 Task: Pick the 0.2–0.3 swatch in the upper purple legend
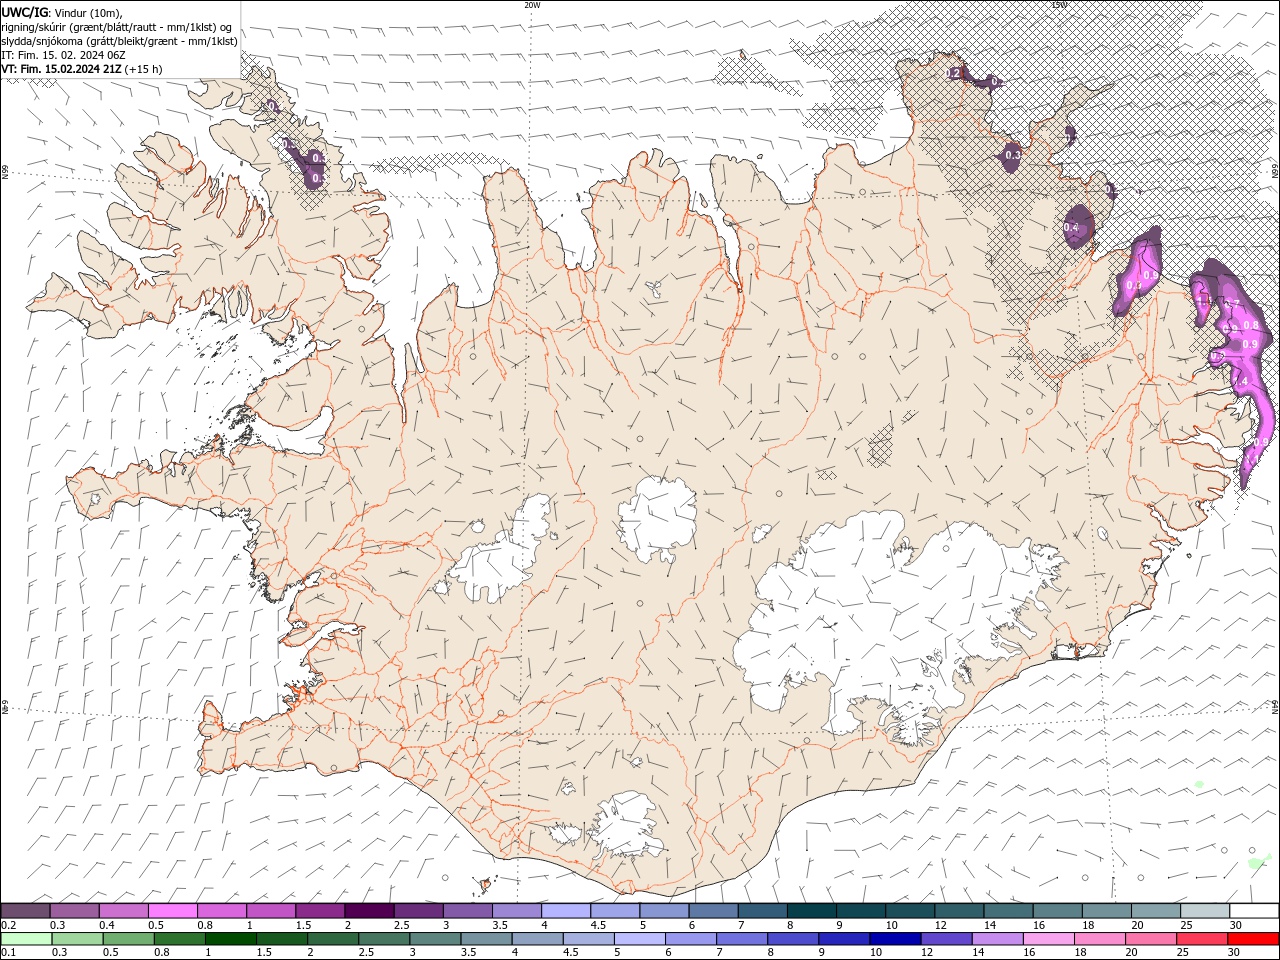[x=25, y=911]
